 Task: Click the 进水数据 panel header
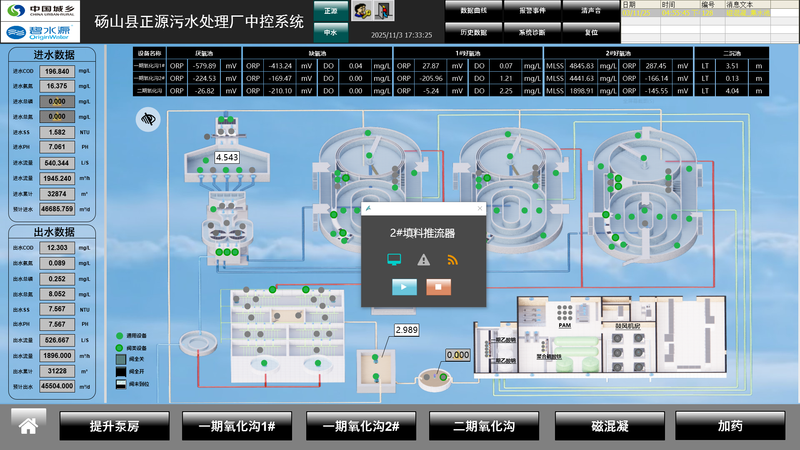[54, 55]
